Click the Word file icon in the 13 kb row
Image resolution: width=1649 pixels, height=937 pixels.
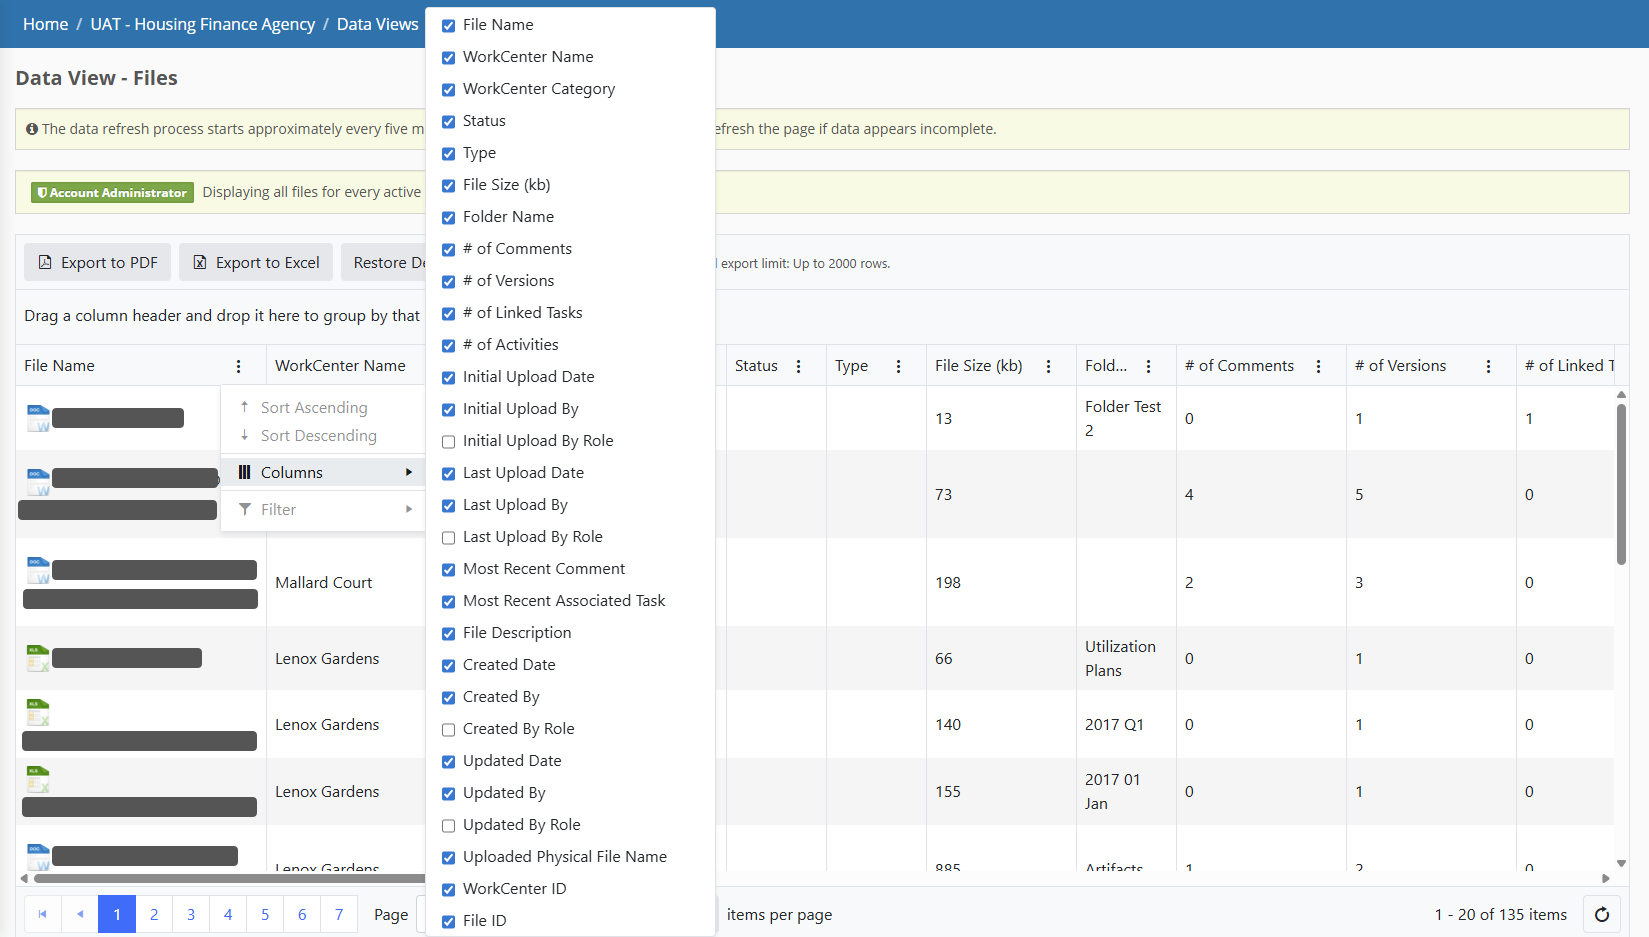(38, 418)
